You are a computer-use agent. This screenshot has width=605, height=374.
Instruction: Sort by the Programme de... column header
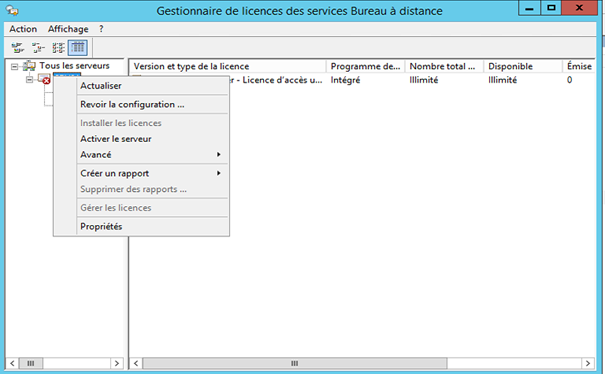(365, 66)
